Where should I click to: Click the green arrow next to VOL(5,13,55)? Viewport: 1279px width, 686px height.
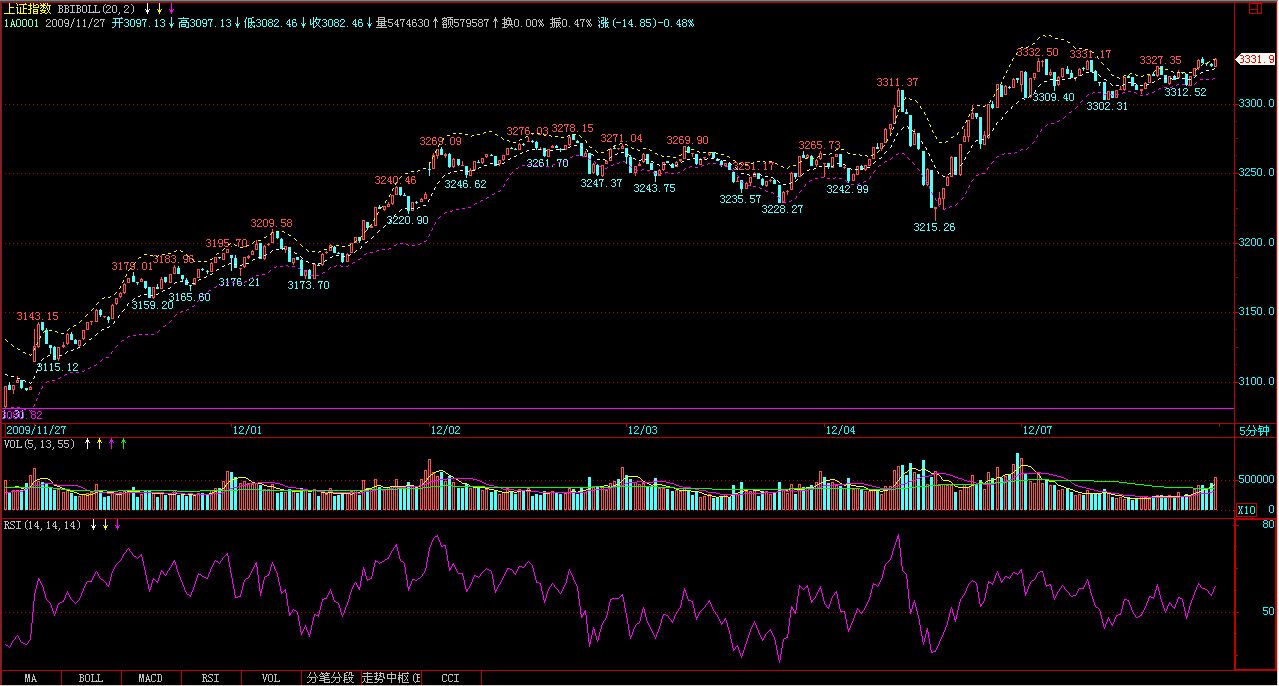123,442
